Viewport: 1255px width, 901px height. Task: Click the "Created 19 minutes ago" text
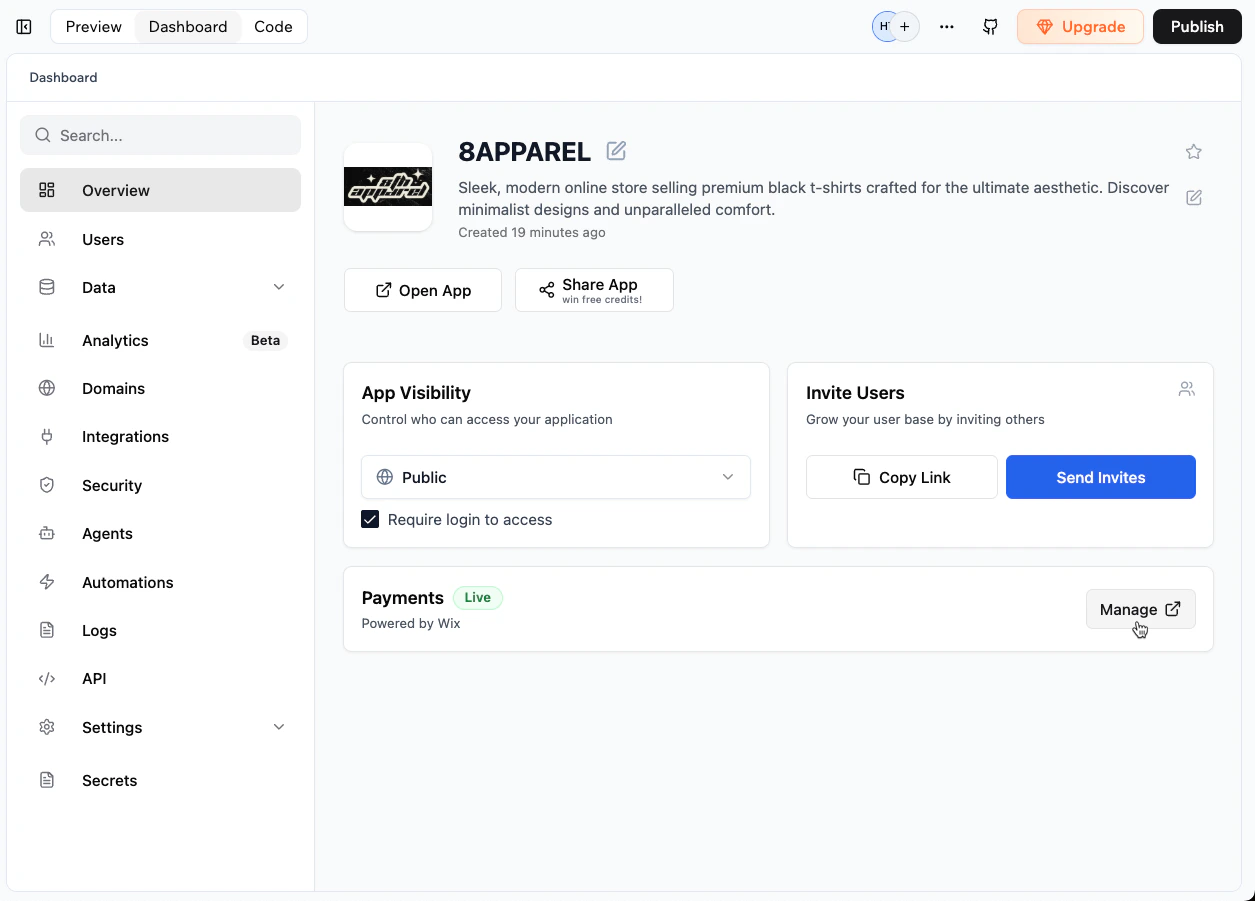pyautogui.click(x=532, y=232)
